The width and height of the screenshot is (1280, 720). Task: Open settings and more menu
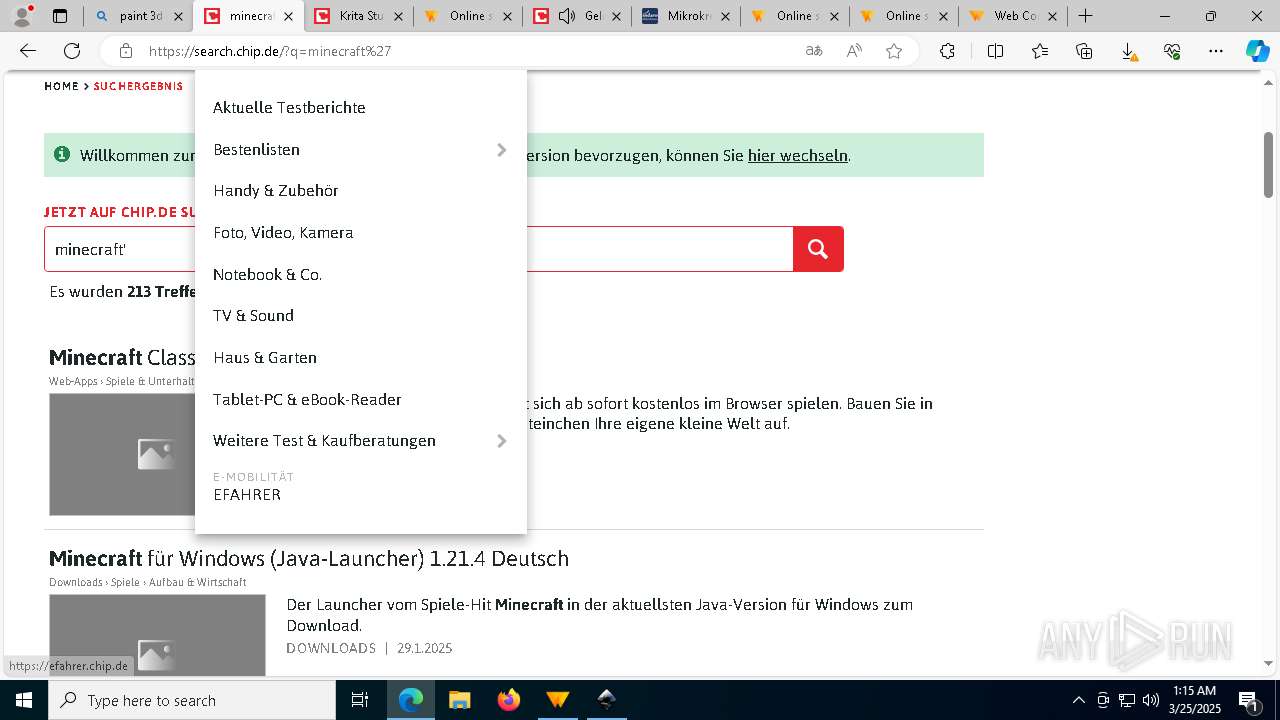(x=1216, y=51)
